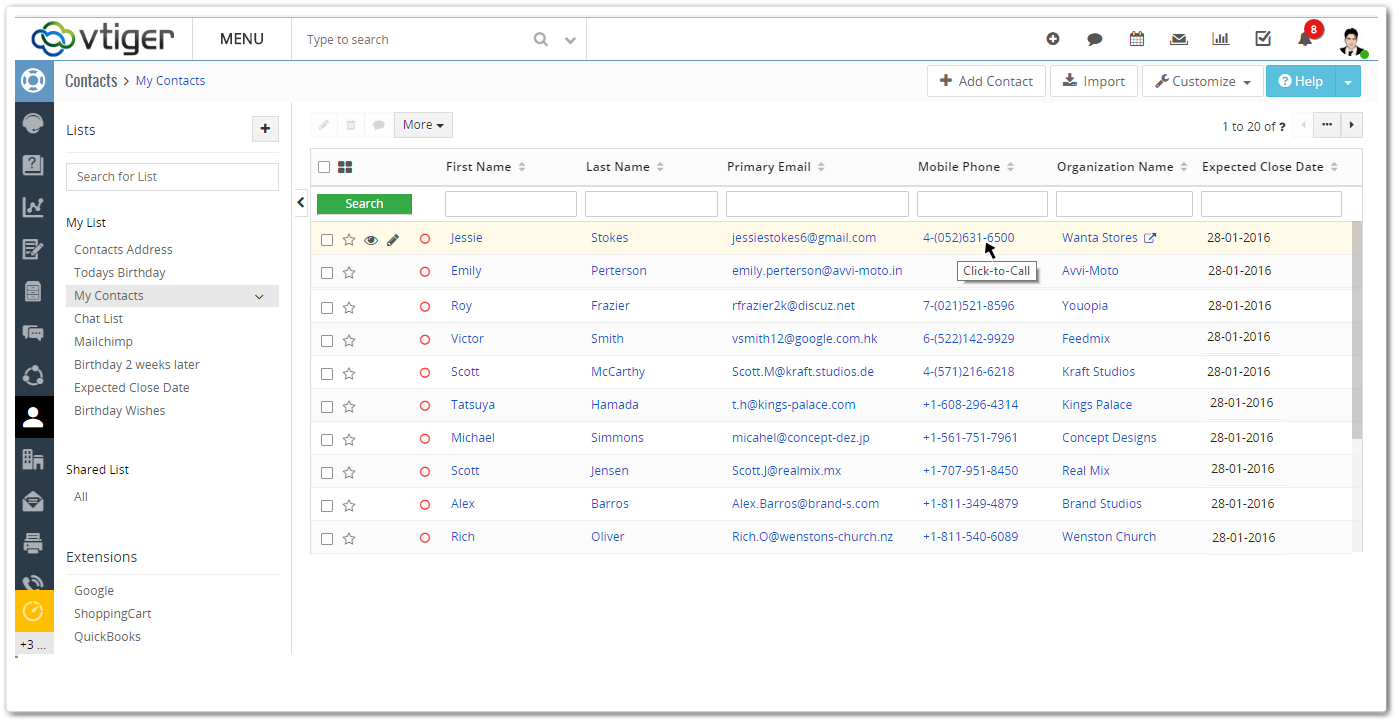Select Mailchimp in My List
This screenshot has height=724, width=1399.
coord(103,342)
